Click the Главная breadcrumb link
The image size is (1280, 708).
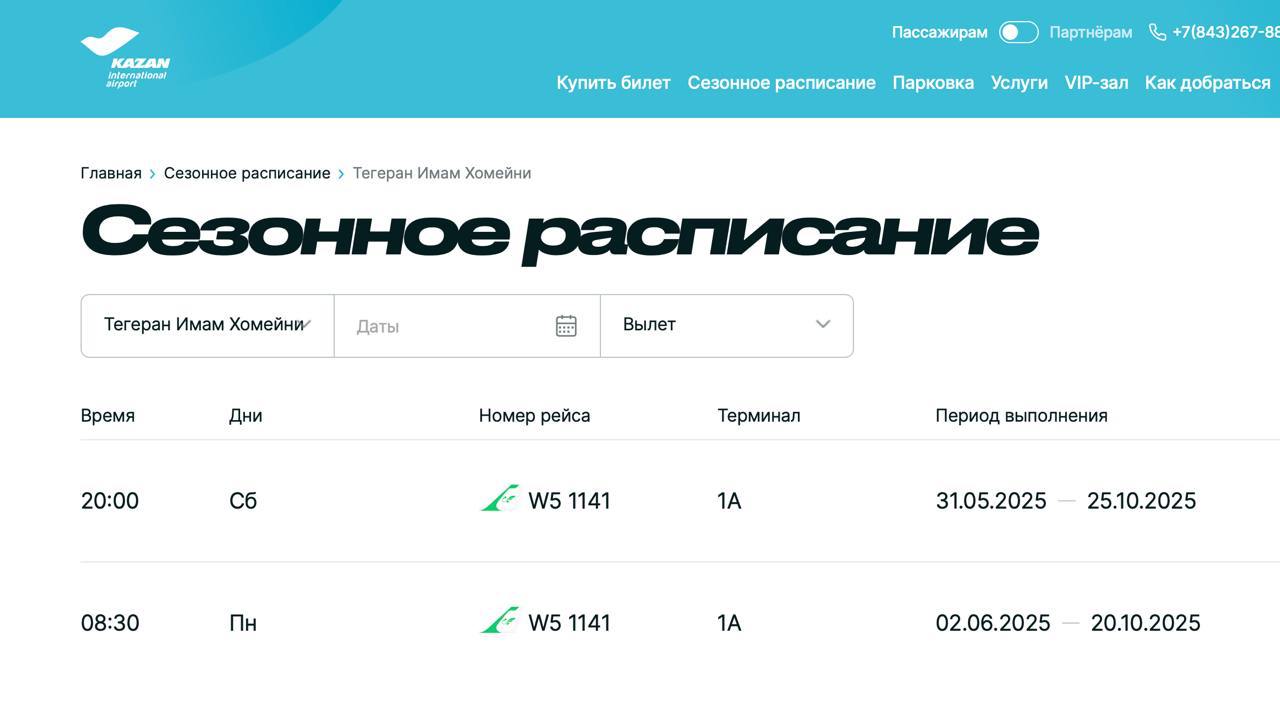click(x=111, y=173)
